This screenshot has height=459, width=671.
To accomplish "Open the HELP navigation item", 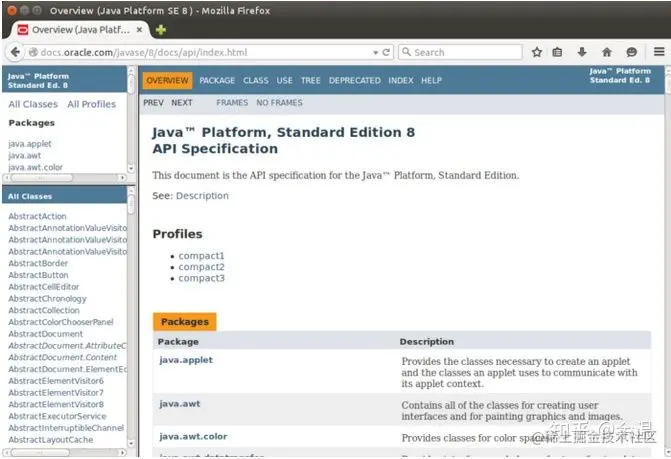I will 431,80.
